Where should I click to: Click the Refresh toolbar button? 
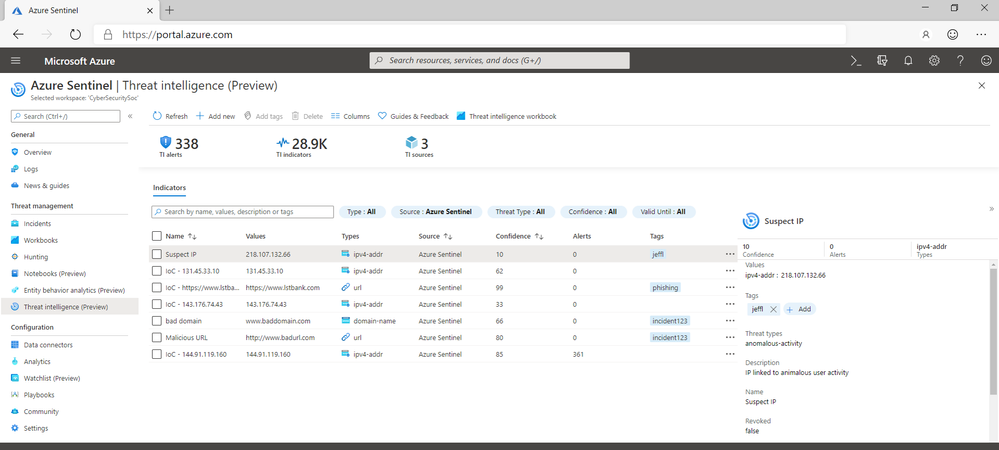tap(170, 116)
